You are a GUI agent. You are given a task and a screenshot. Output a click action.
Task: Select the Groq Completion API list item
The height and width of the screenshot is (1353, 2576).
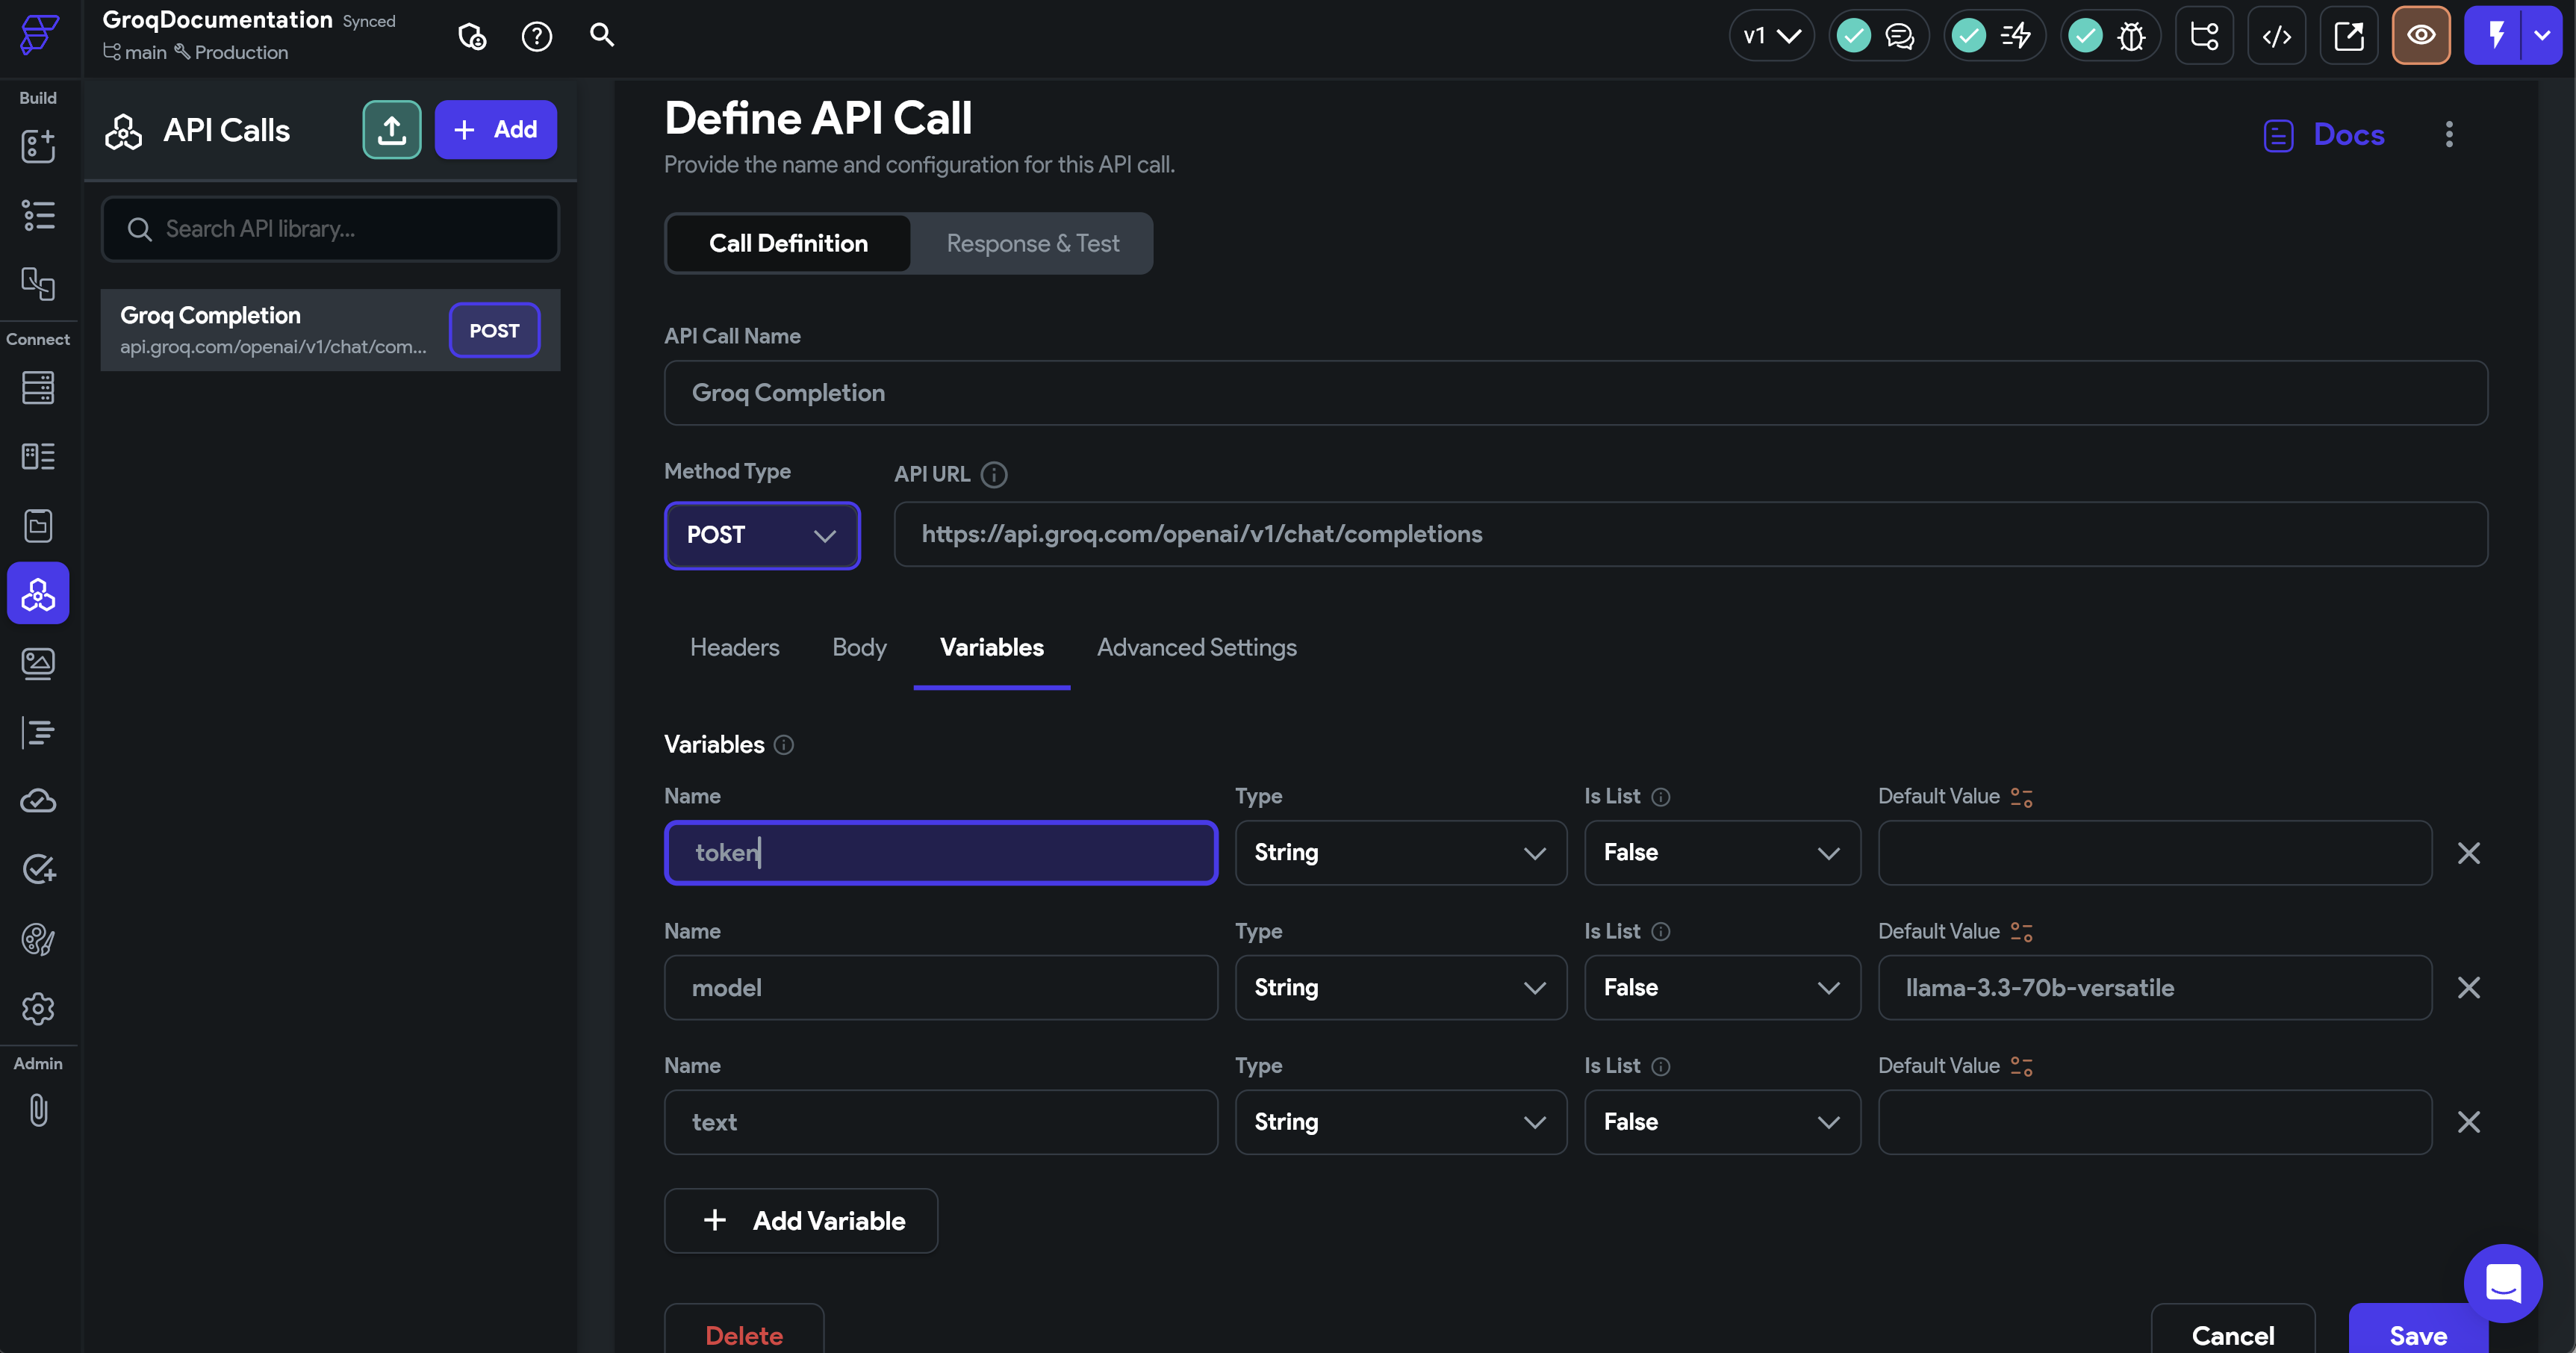tap(330, 330)
